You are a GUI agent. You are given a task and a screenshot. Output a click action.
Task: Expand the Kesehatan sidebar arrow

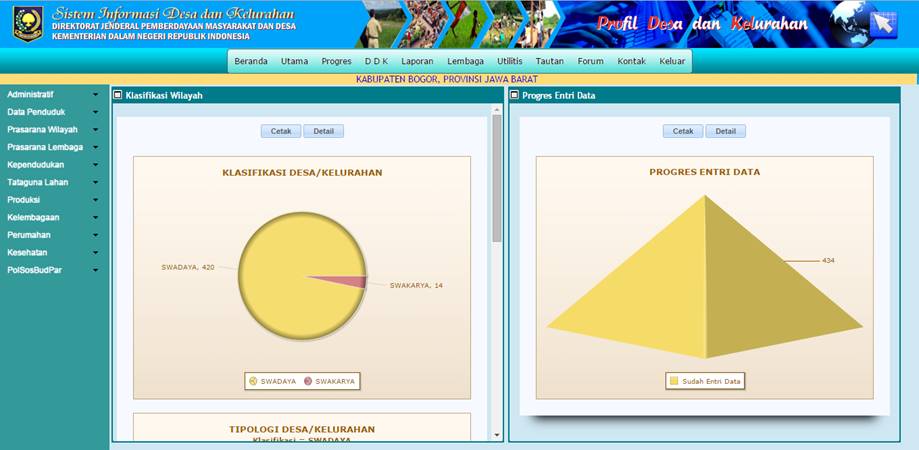click(x=96, y=253)
